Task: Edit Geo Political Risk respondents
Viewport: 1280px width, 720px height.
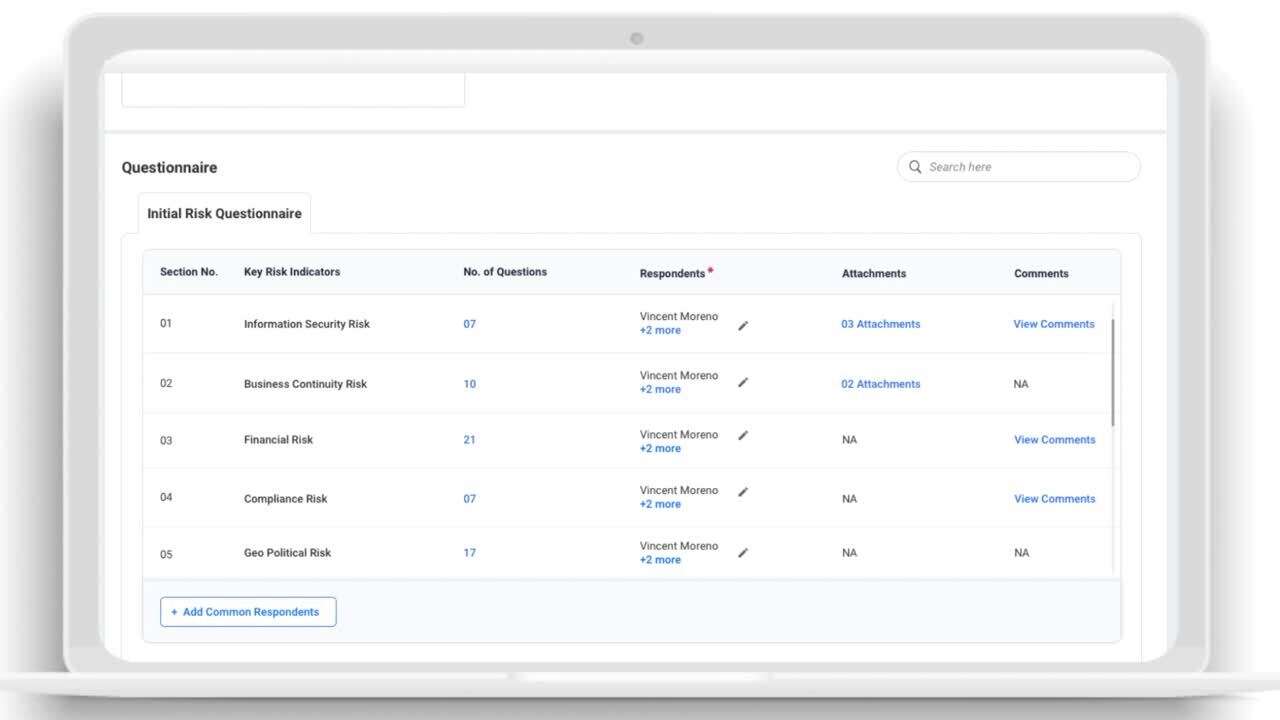Action: pos(743,552)
